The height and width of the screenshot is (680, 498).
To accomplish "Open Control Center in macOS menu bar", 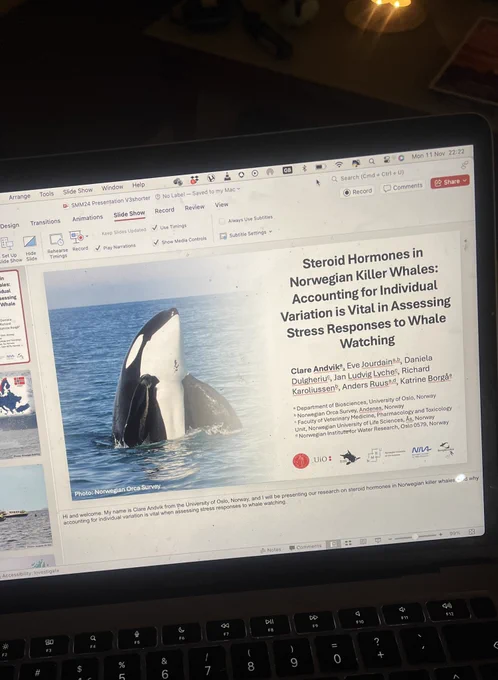I will point(386,160).
